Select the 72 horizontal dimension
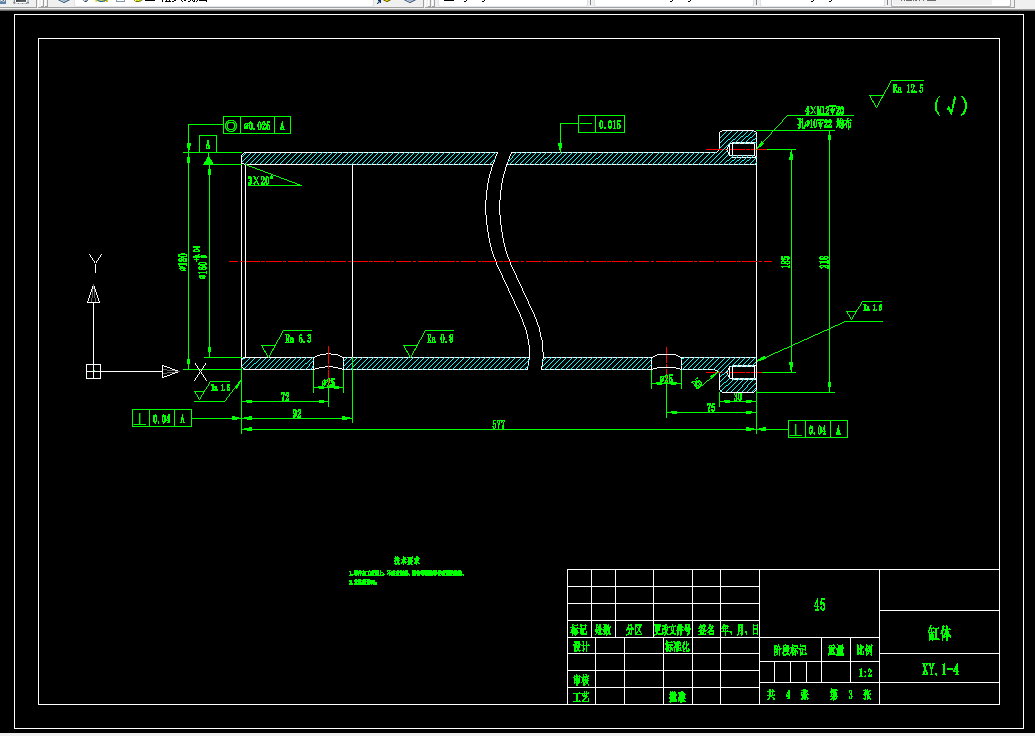 (x=285, y=397)
